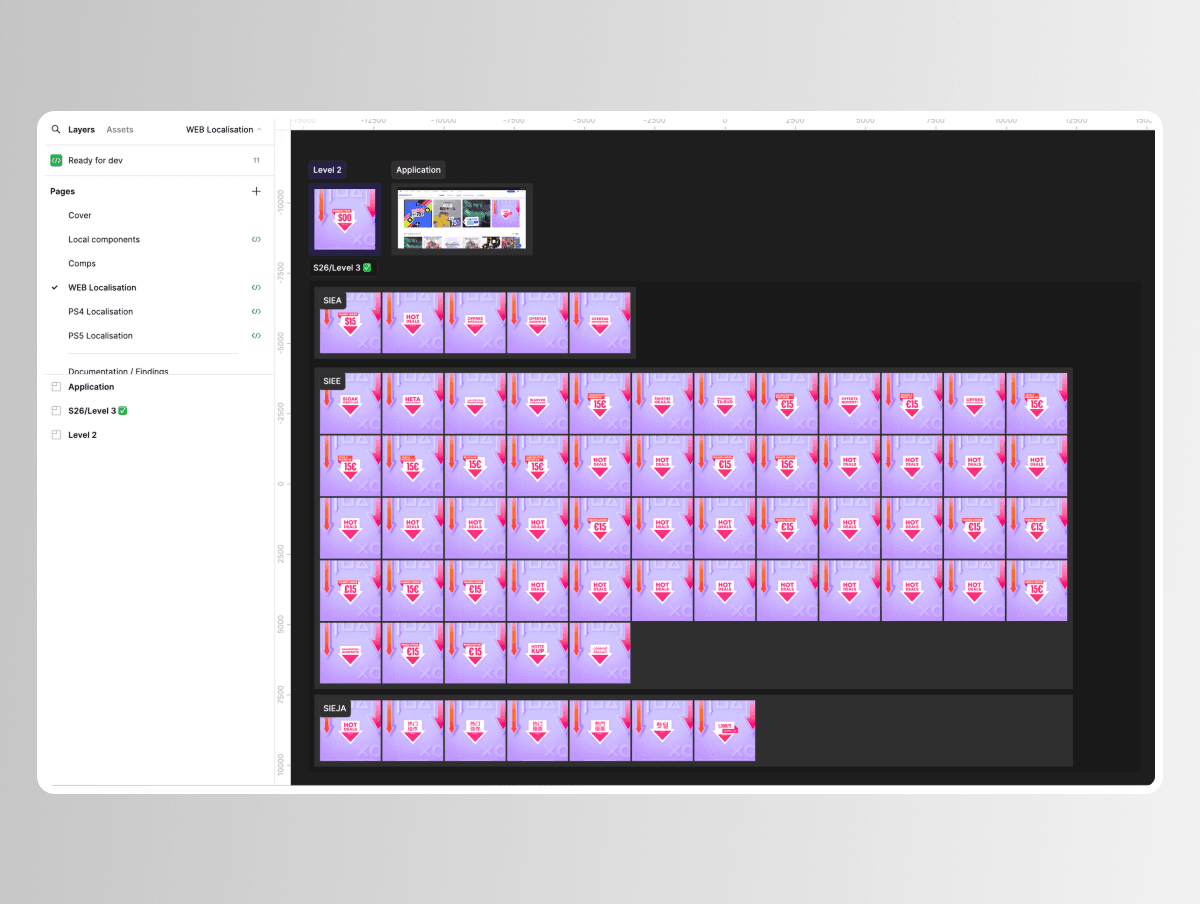Click the Ready for dev row label
The width and height of the screenshot is (1200, 904).
[x=95, y=160]
